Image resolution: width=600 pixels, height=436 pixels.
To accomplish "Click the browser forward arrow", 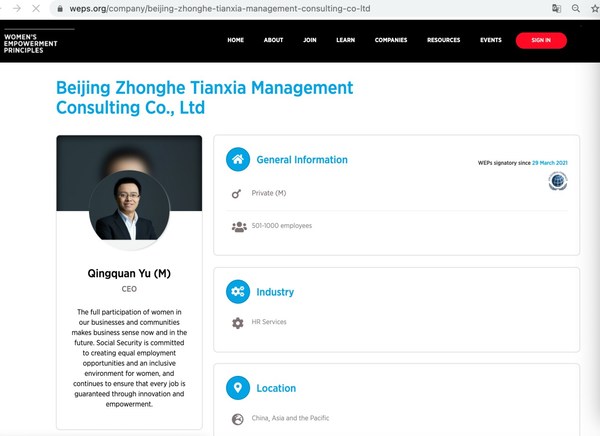I will 15,8.
